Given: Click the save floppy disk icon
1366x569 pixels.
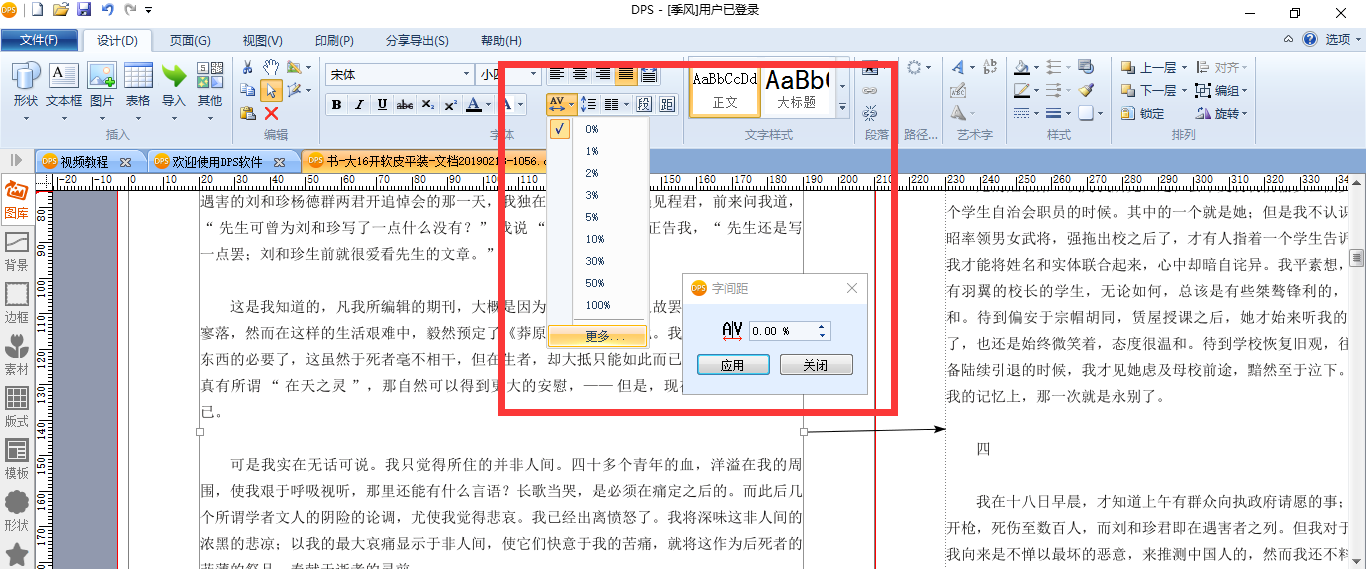Looking at the screenshot, I should pos(84,10).
